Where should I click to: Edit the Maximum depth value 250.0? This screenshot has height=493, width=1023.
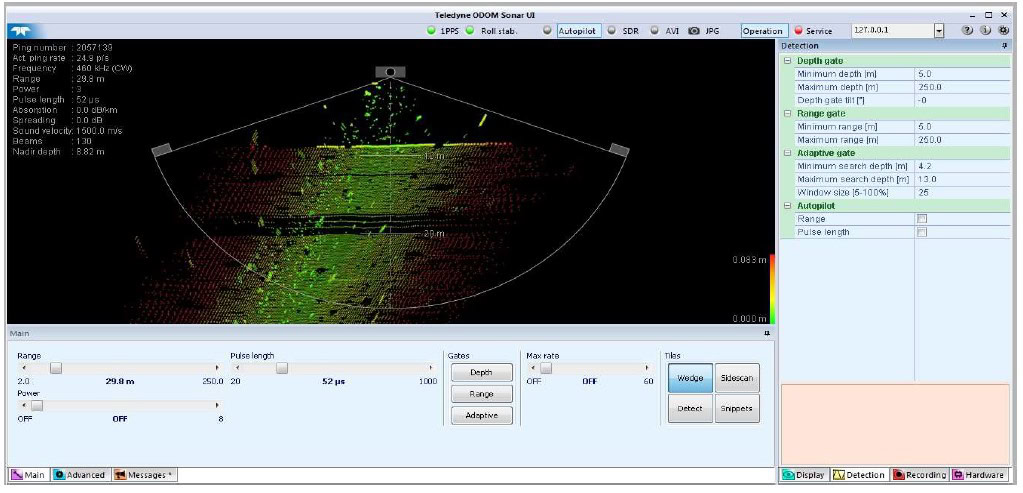point(962,87)
